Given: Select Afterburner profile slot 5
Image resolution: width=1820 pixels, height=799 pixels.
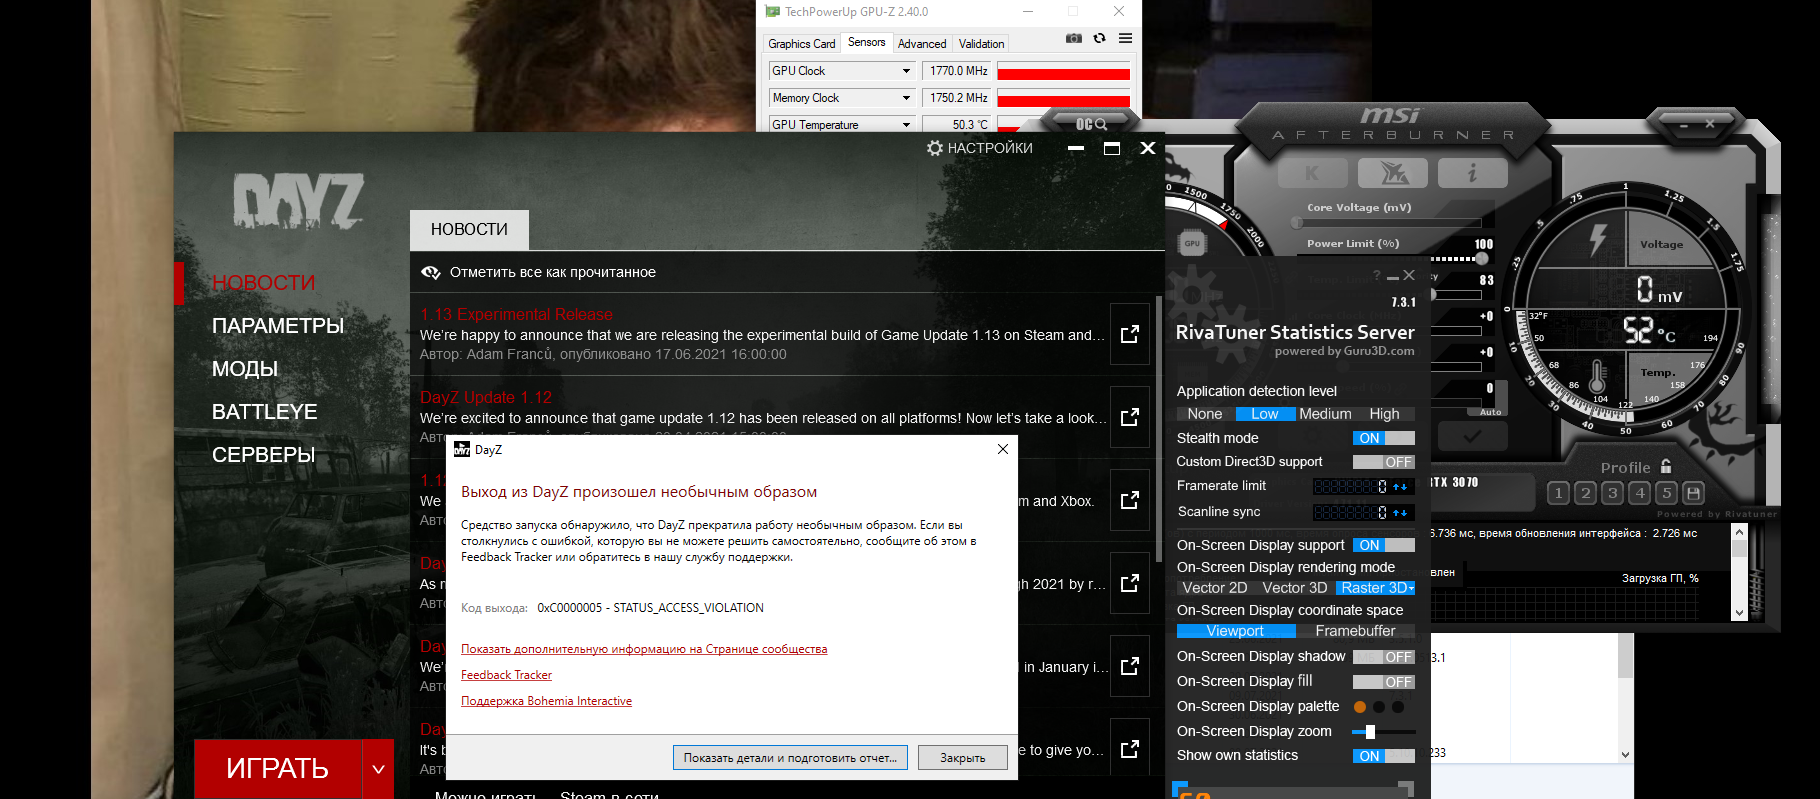Looking at the screenshot, I should coord(1666,493).
